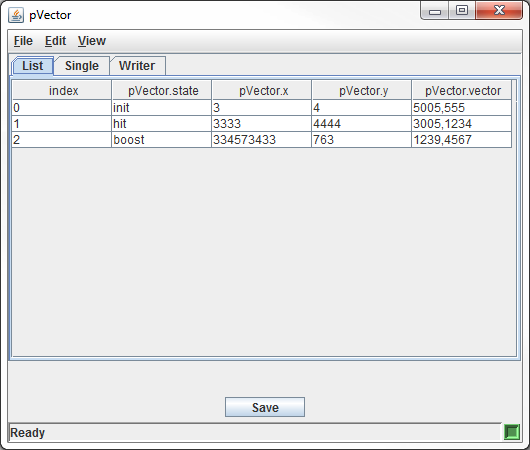
Task: Switch to the Single tab
Action: pos(82,66)
